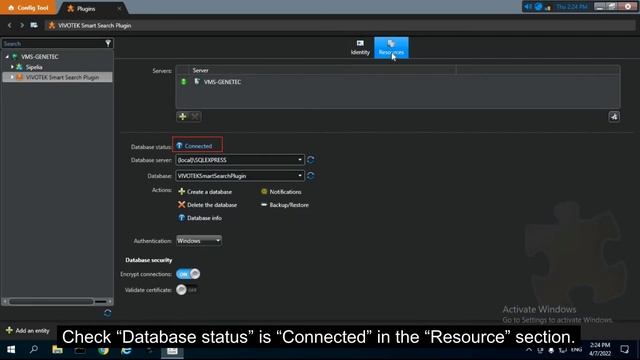Click Add an entity
The height and width of the screenshot is (360, 640).
[x=28, y=331]
